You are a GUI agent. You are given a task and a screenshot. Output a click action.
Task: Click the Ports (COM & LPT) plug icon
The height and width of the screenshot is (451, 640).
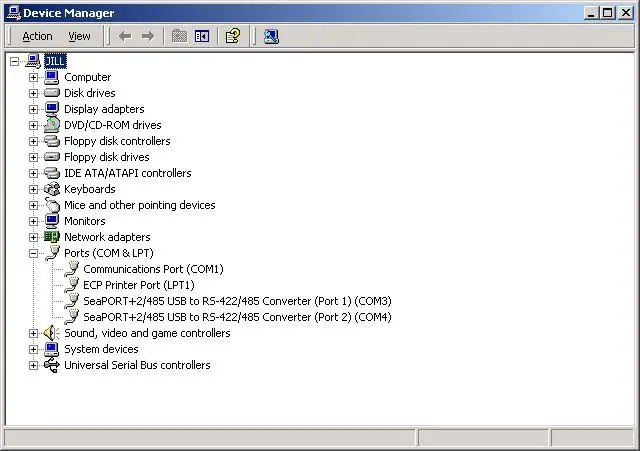click(x=53, y=253)
